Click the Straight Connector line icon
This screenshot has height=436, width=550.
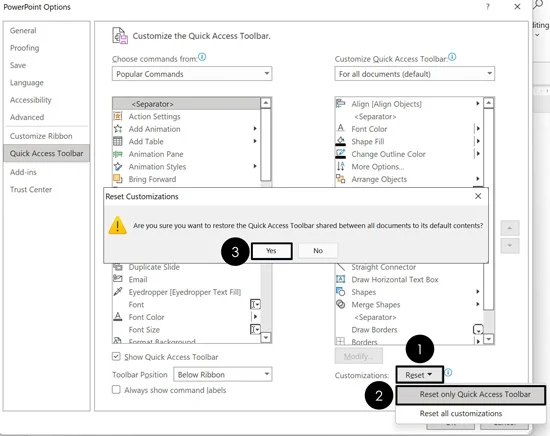click(341, 267)
